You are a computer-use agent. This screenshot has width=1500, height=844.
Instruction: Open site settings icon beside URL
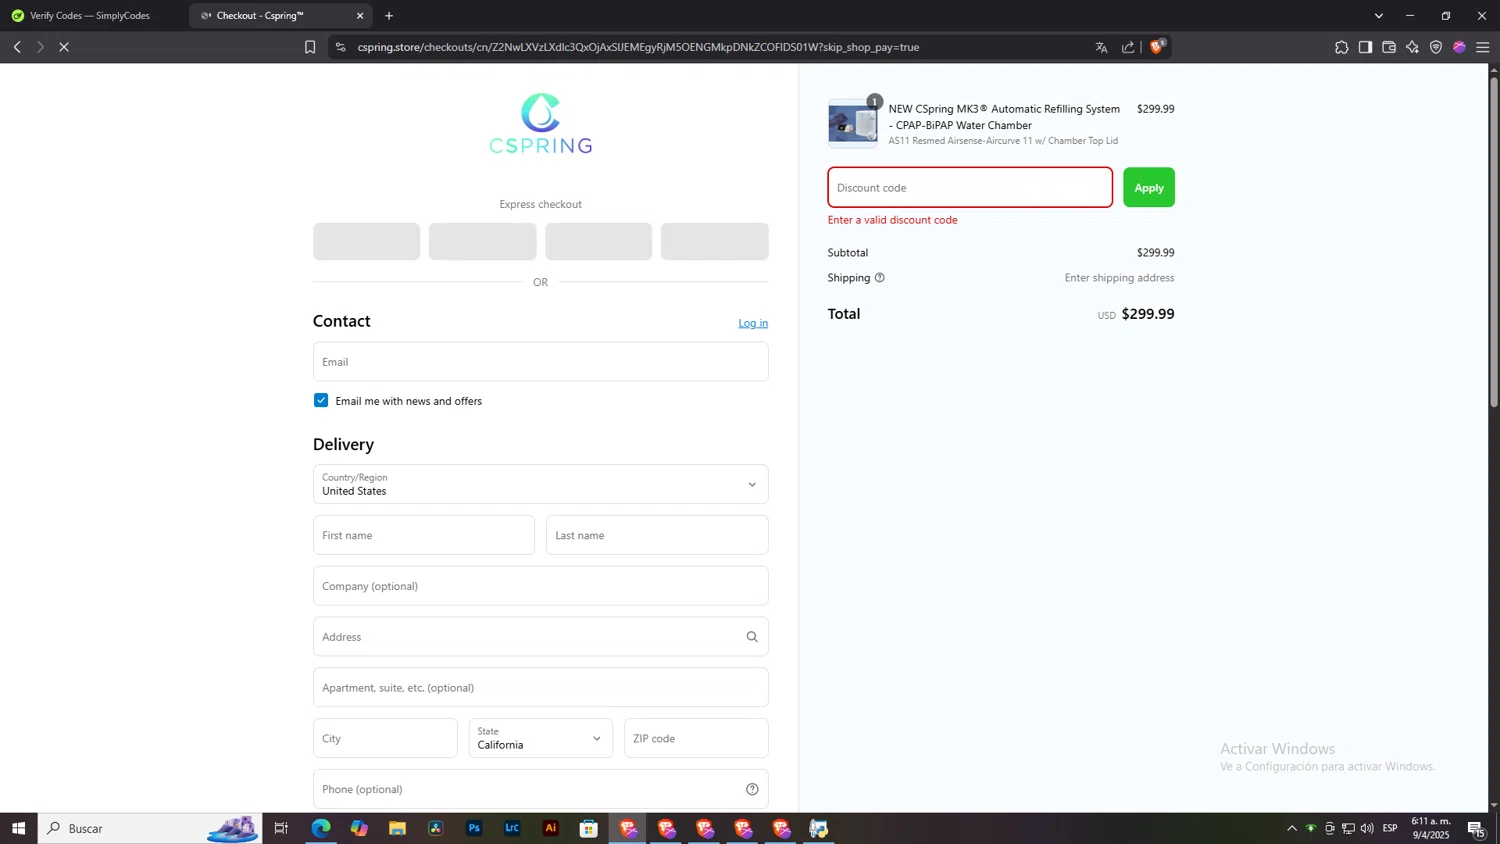tap(341, 47)
